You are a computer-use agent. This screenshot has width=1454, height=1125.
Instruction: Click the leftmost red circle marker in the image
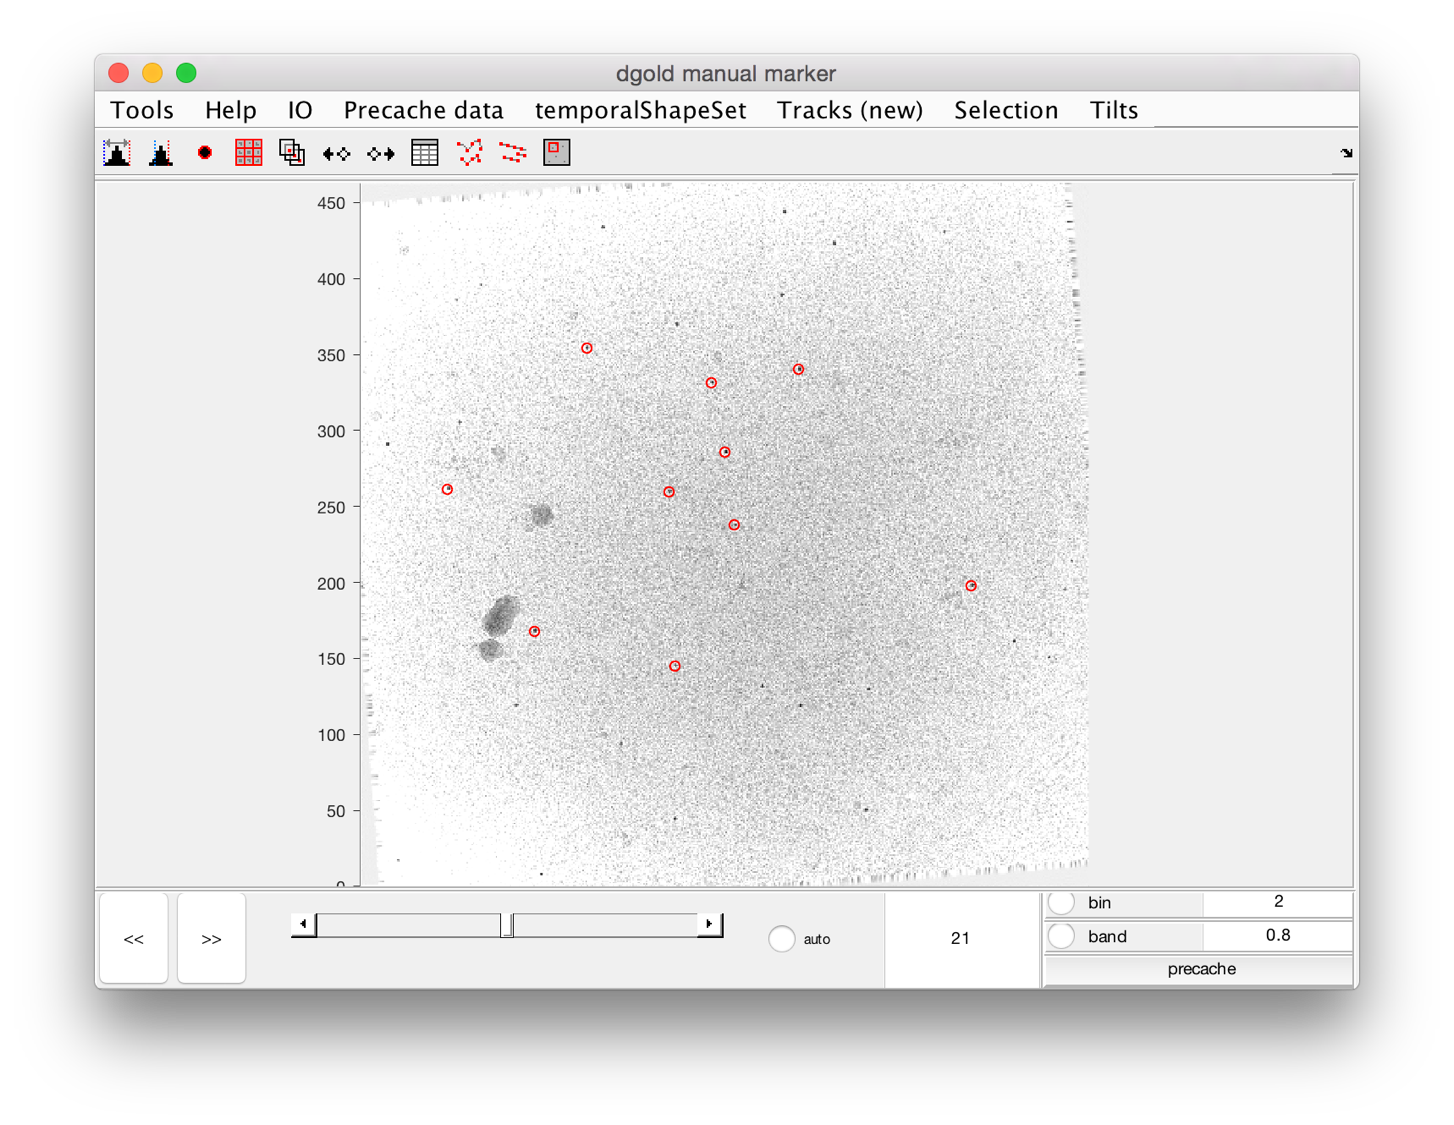tap(447, 490)
